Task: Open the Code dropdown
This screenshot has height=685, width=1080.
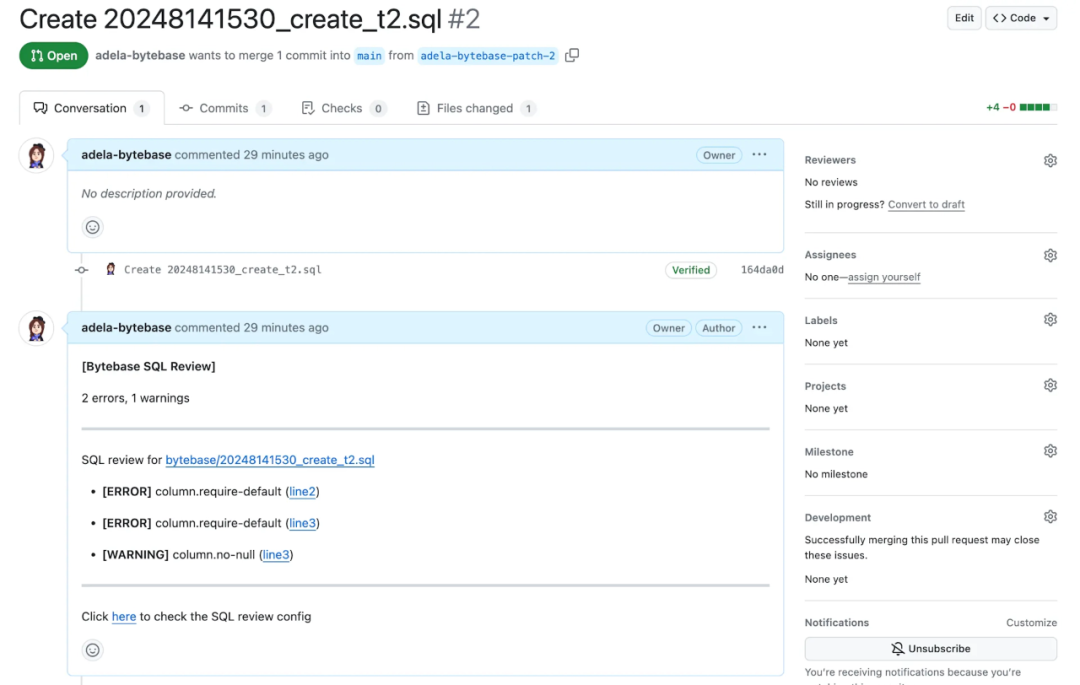Action: (x=1021, y=19)
